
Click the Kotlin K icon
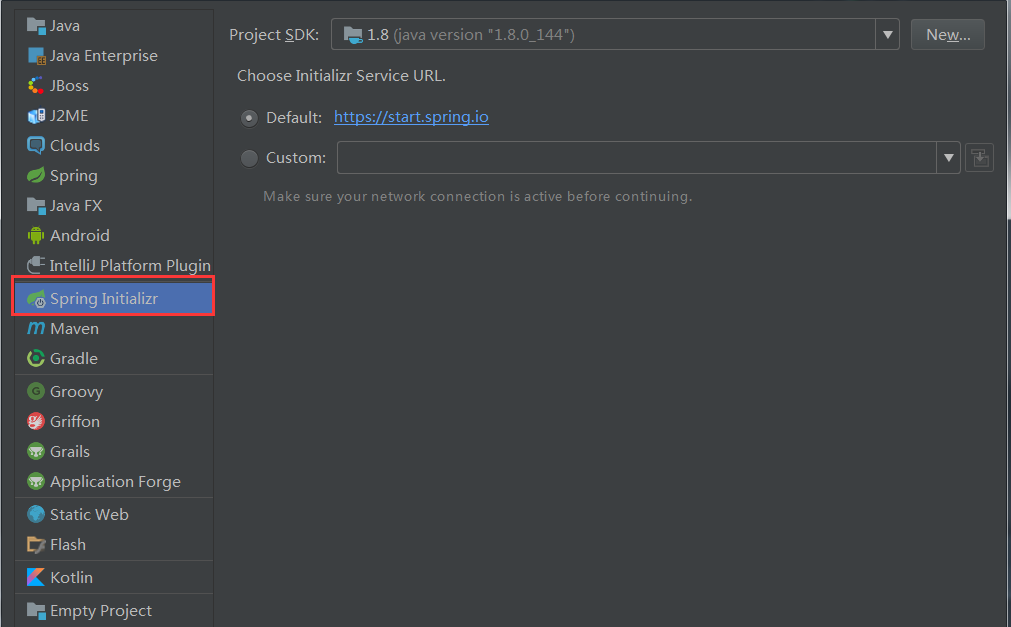point(36,577)
